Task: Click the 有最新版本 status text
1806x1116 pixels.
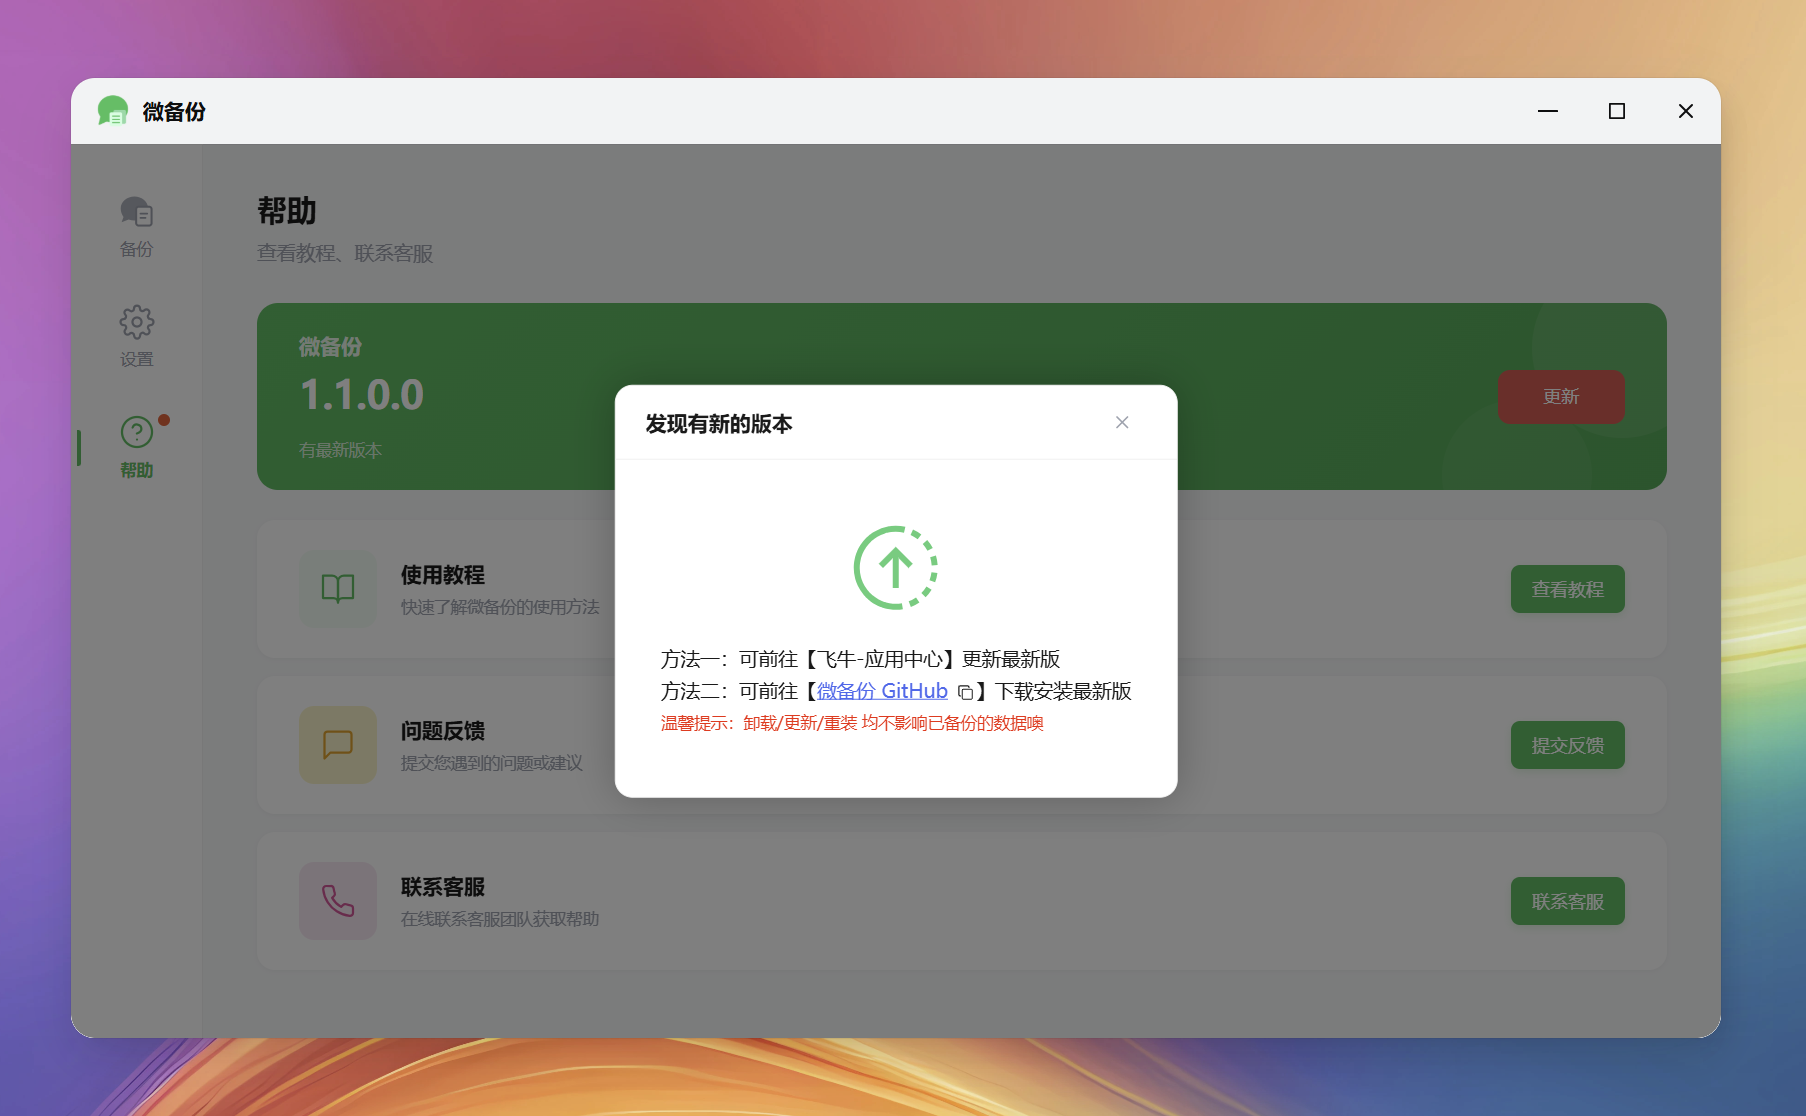Action: [x=340, y=451]
